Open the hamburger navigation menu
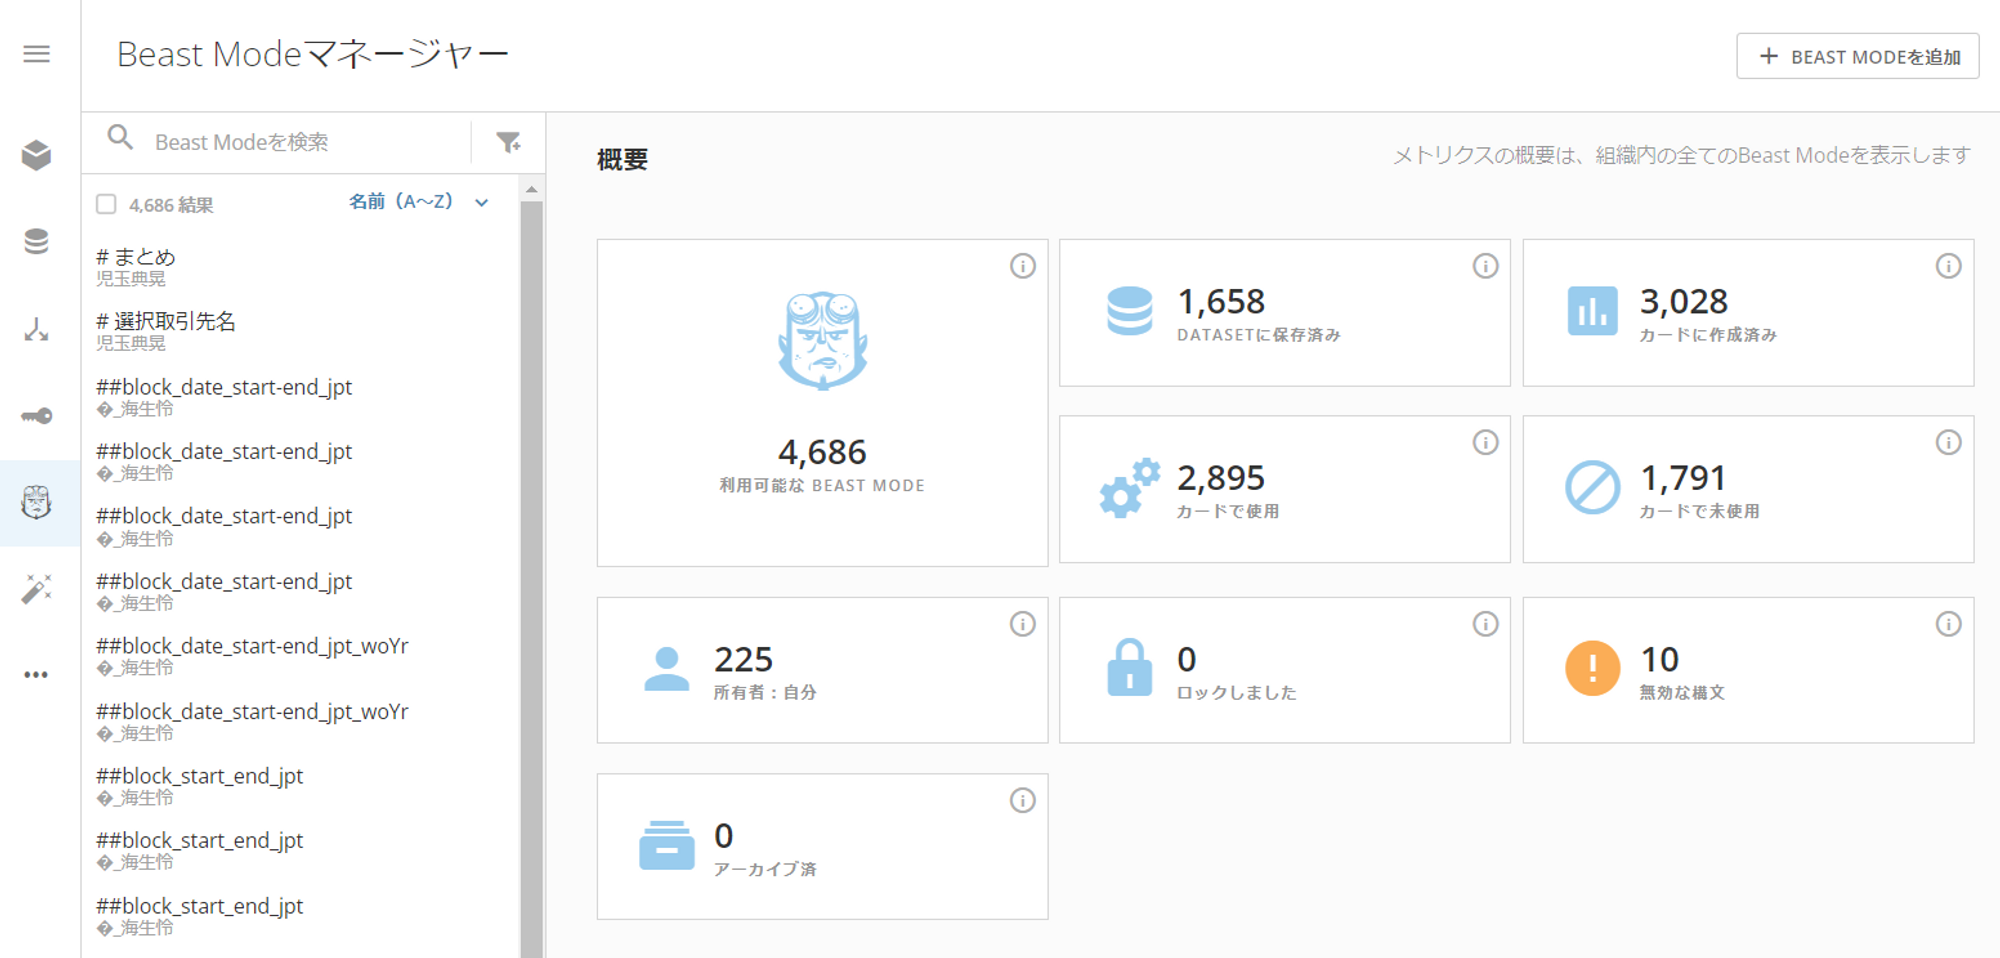 [x=37, y=54]
